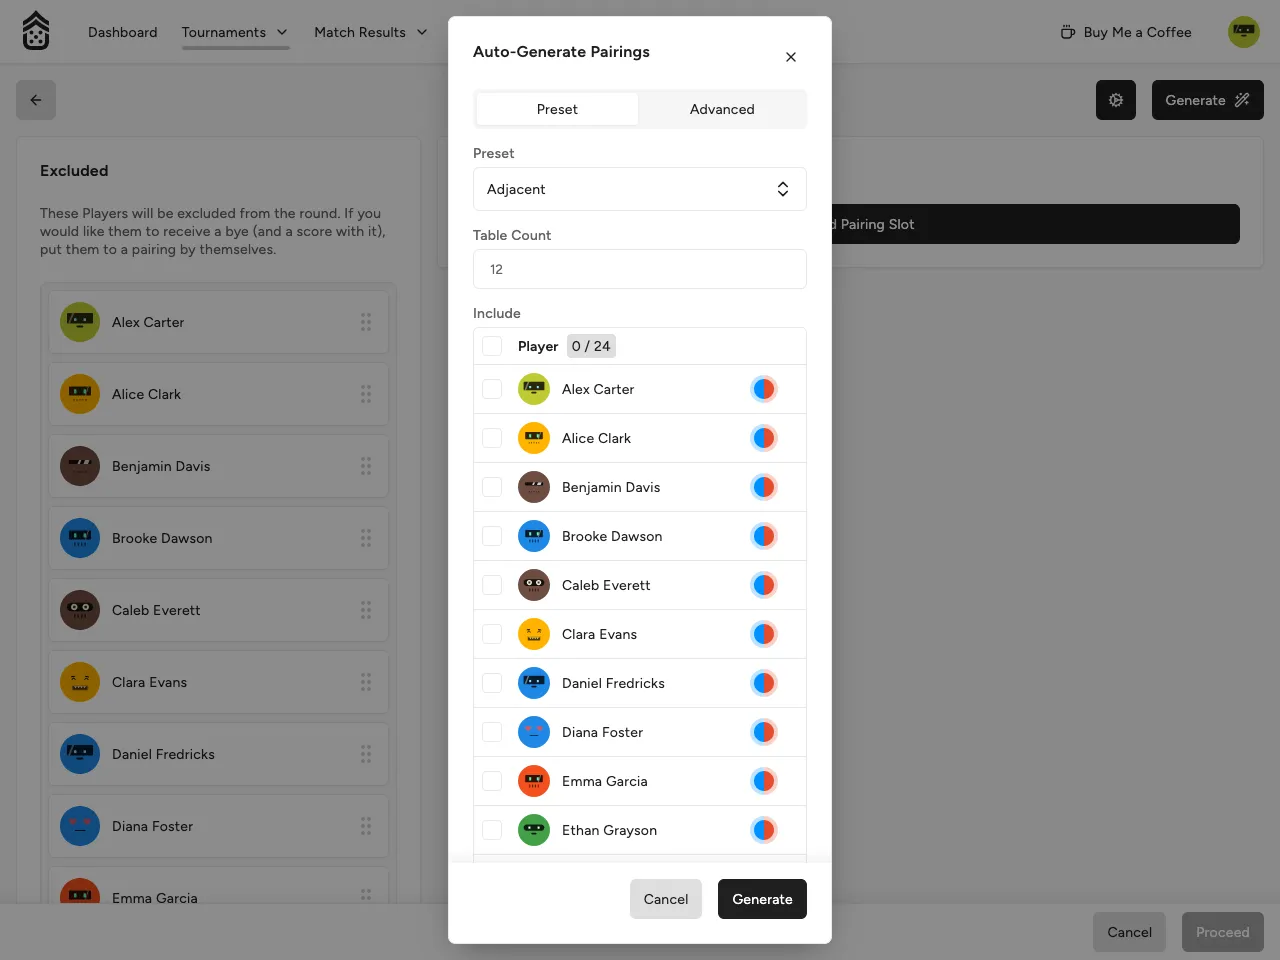
Task: Click the coffee cup icon
Action: pyautogui.click(x=1068, y=32)
